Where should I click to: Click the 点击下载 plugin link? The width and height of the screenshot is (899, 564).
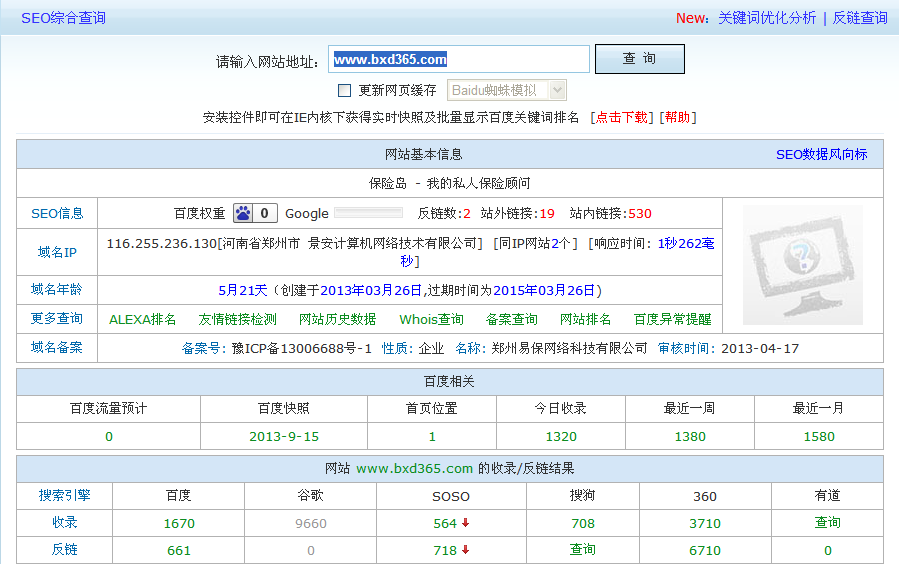coord(622,118)
